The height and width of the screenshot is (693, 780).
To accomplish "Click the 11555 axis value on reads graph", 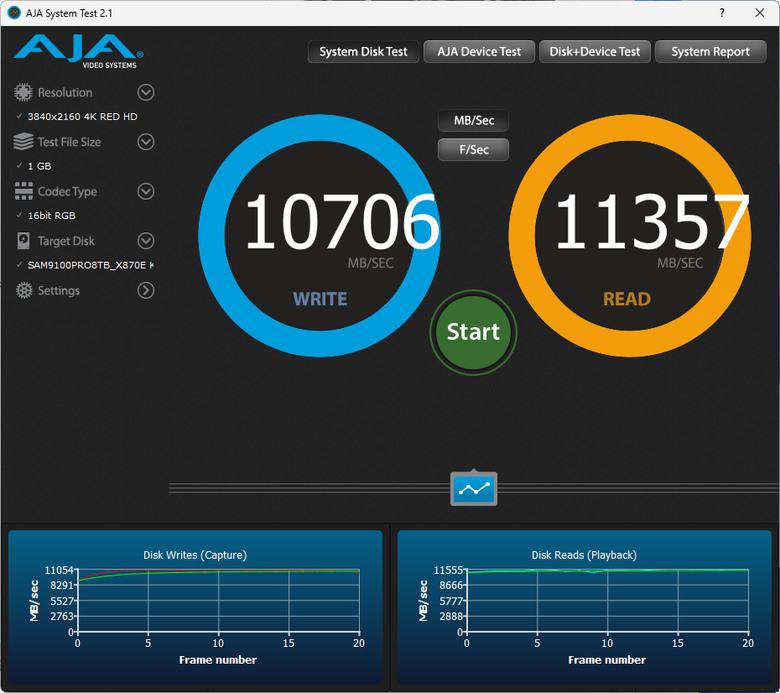I will click(x=448, y=570).
